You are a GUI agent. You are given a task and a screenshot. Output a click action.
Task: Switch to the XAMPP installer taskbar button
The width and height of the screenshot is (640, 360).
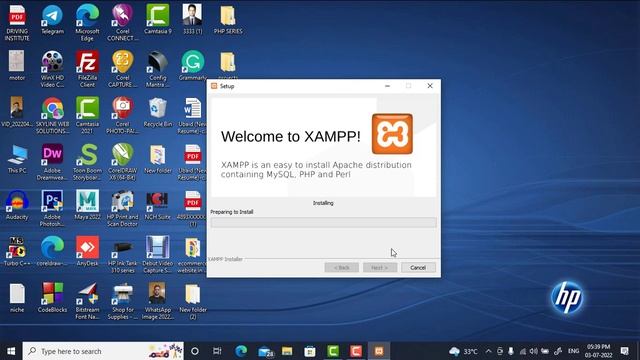point(379,351)
